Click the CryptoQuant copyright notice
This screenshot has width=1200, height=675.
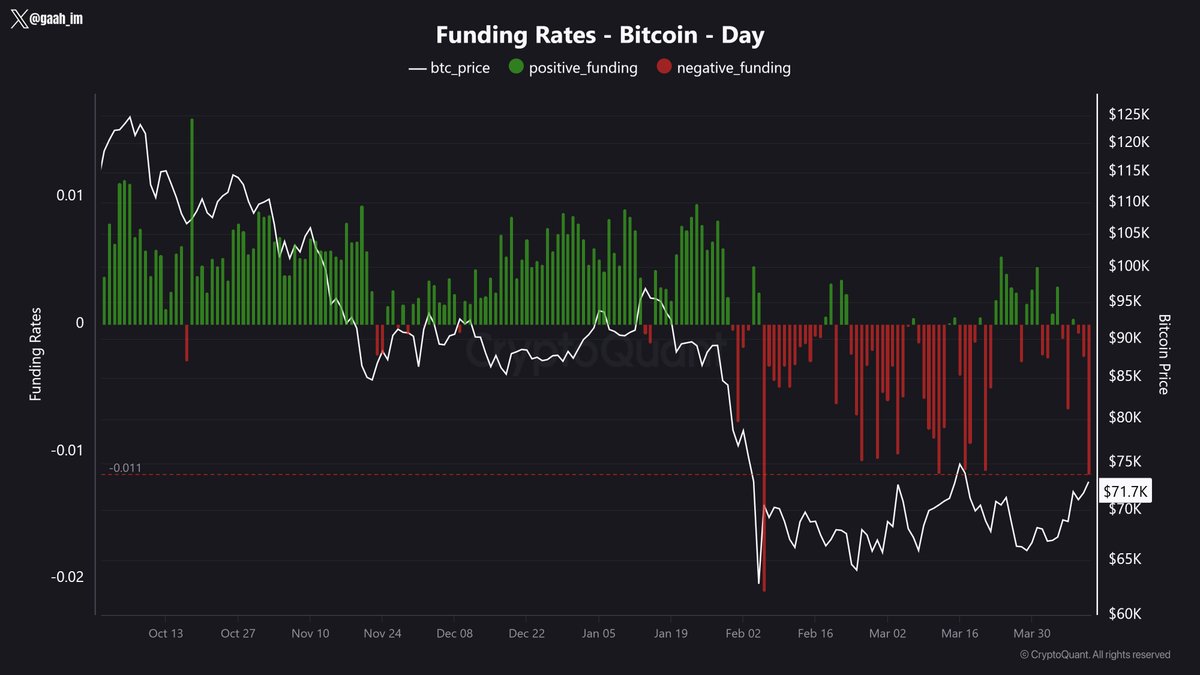pos(1094,654)
